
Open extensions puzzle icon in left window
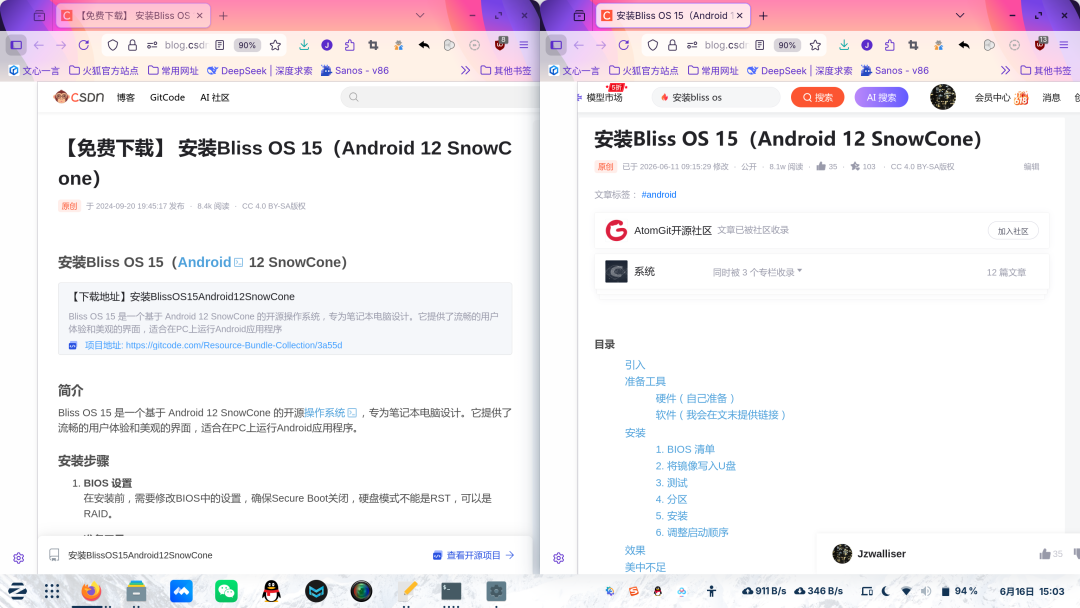[x=350, y=45]
